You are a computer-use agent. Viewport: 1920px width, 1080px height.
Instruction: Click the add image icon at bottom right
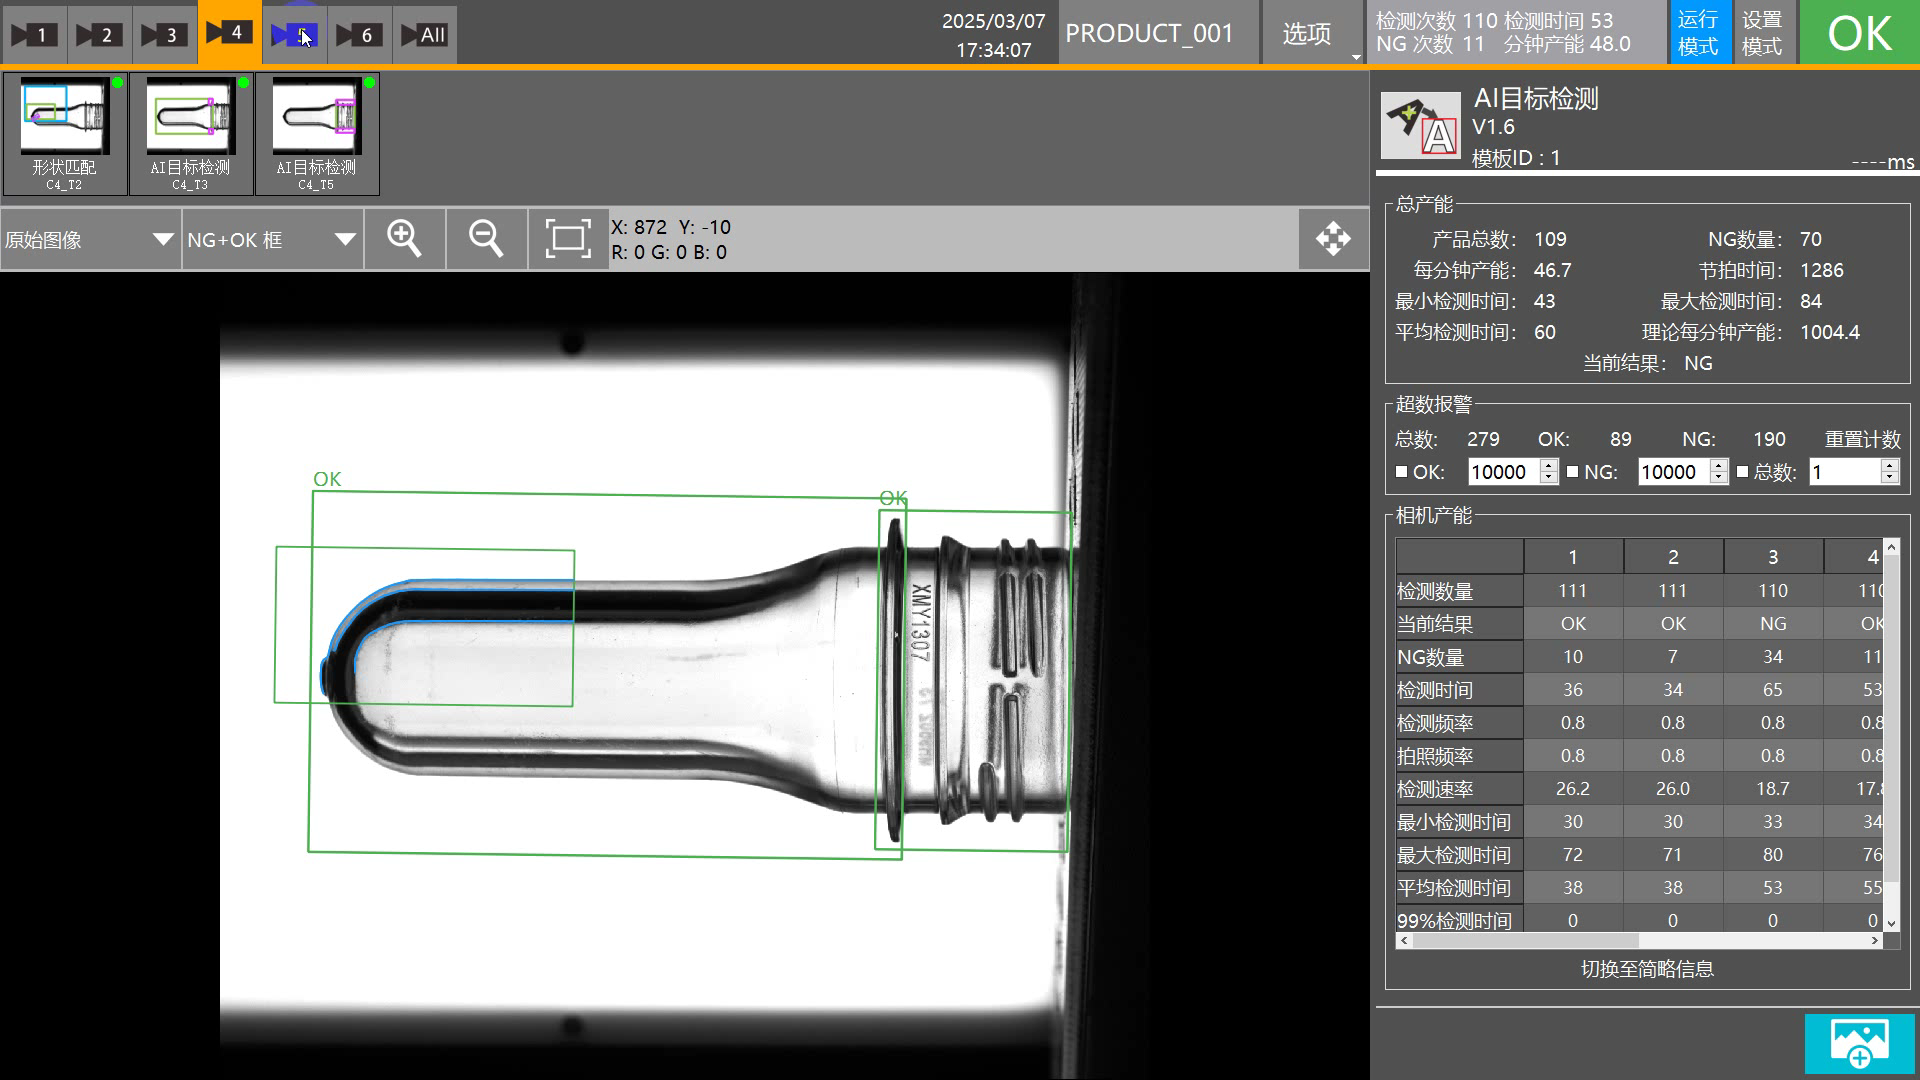pyautogui.click(x=1859, y=1043)
